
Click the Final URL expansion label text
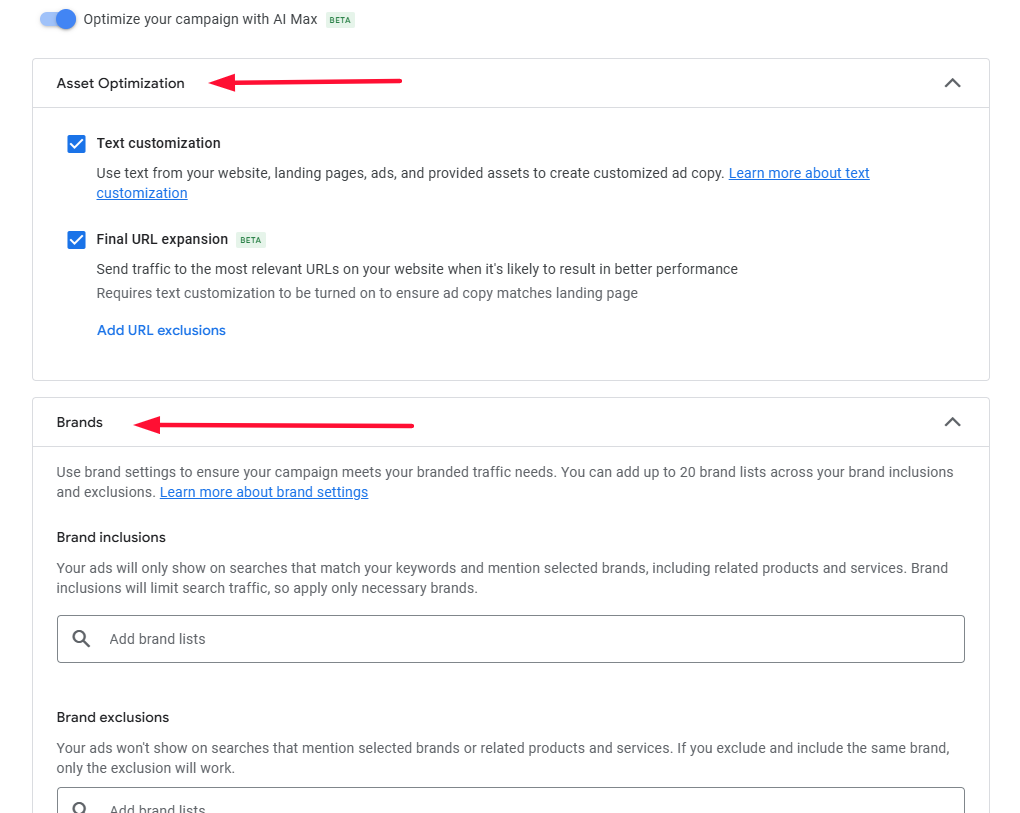(162, 239)
